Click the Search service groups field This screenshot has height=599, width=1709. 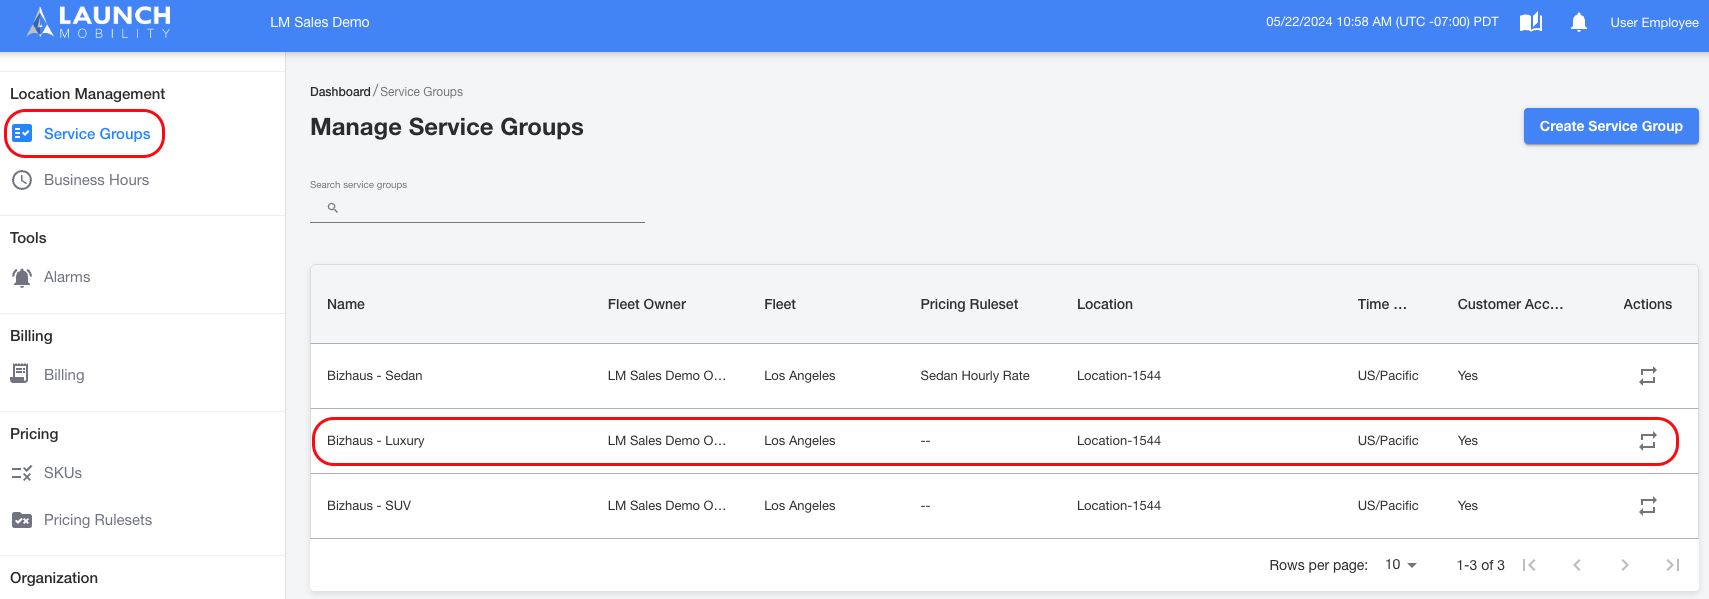(477, 208)
